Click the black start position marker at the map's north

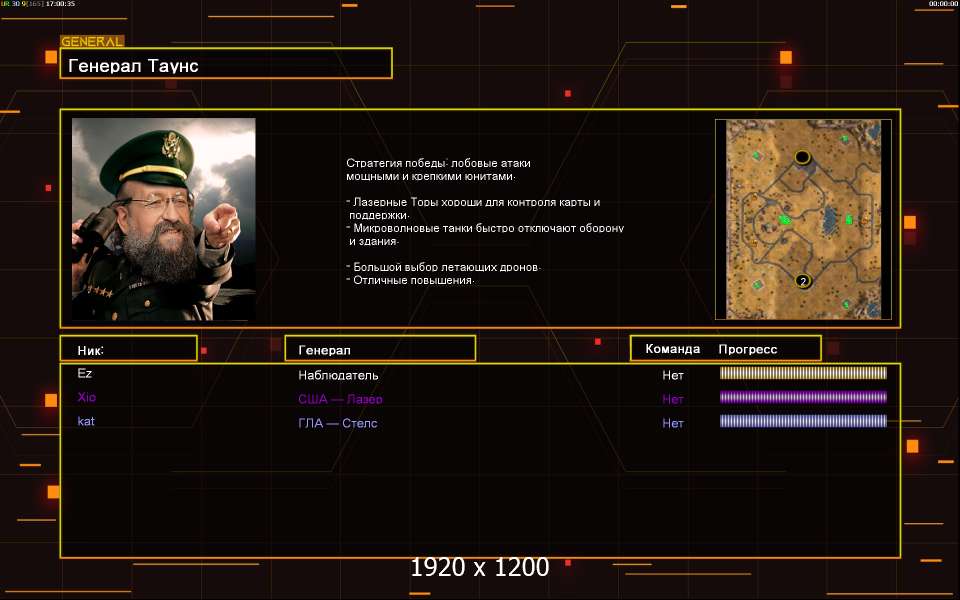click(802, 157)
